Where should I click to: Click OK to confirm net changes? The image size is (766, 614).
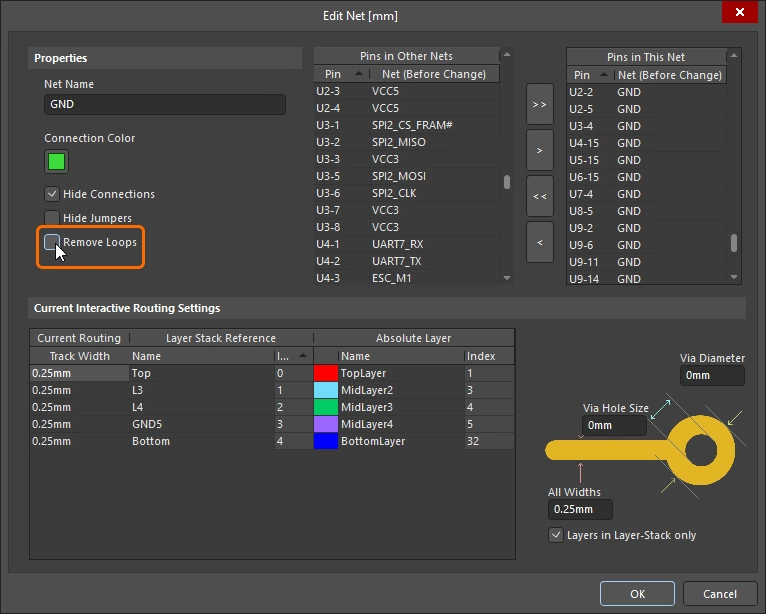[x=637, y=593]
